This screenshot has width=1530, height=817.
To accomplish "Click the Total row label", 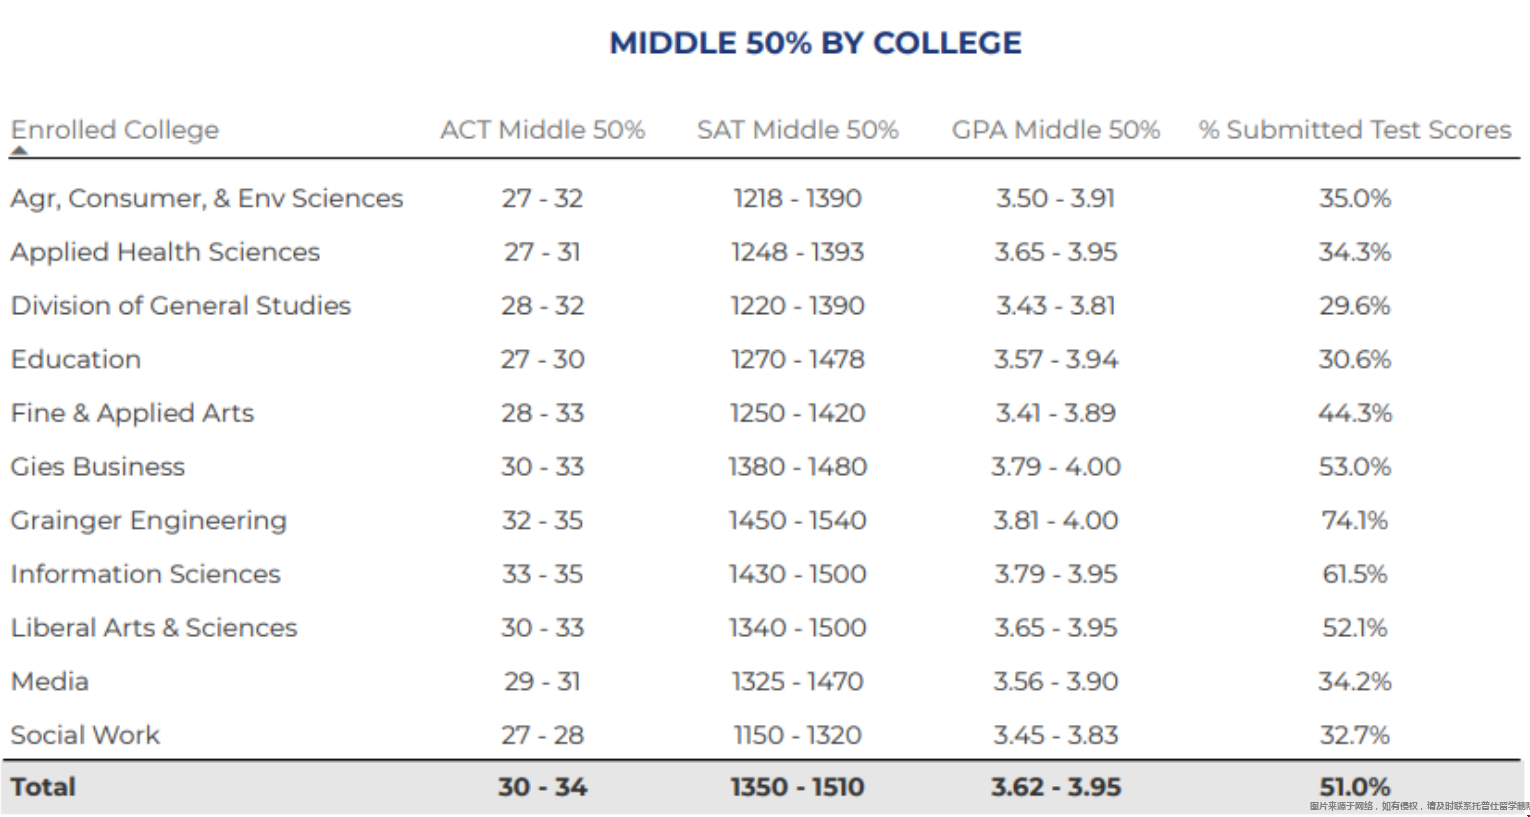I will [x=43, y=787].
